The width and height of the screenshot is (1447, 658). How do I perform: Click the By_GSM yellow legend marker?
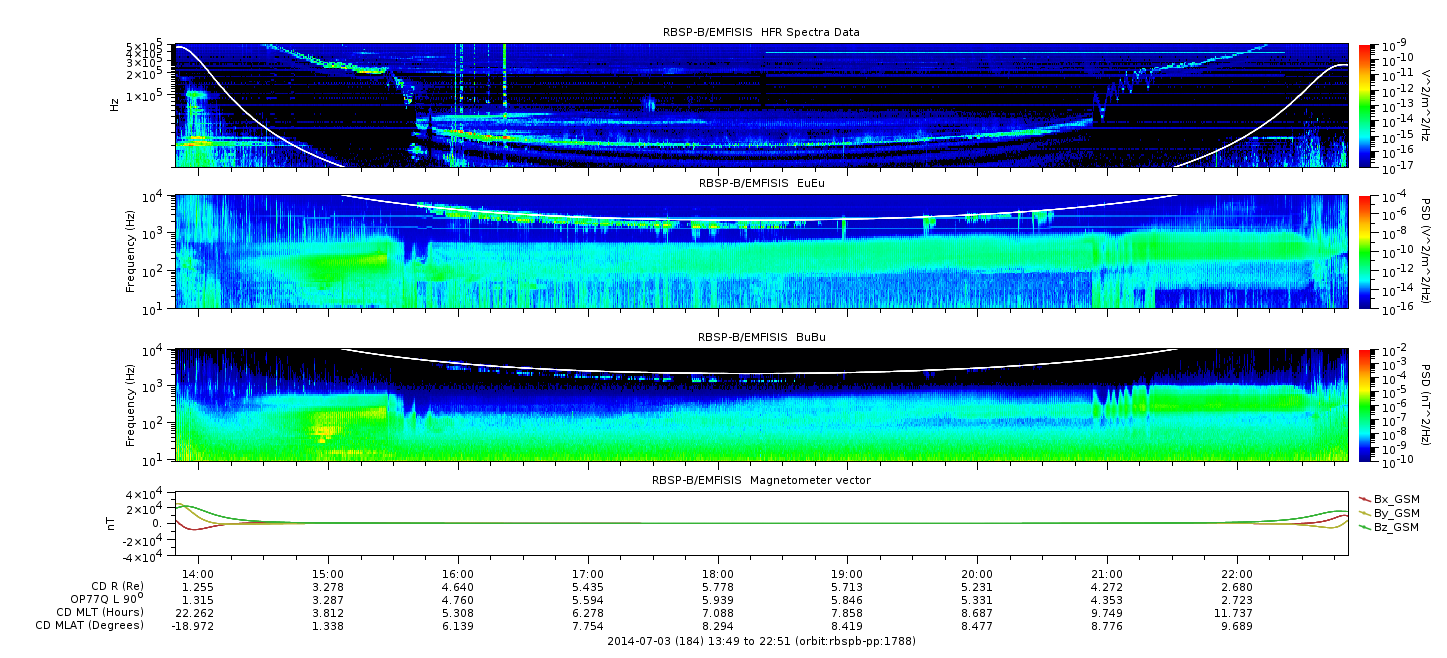pos(1364,512)
